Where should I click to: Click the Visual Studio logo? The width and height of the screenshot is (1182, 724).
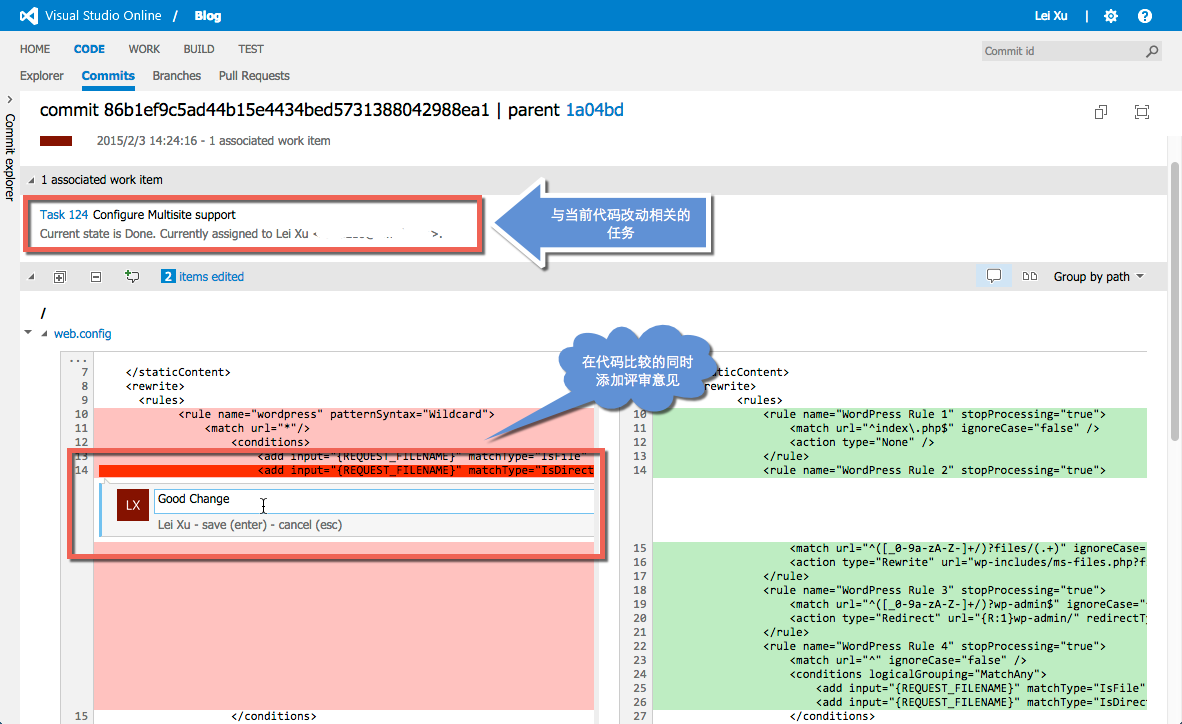(x=29, y=16)
